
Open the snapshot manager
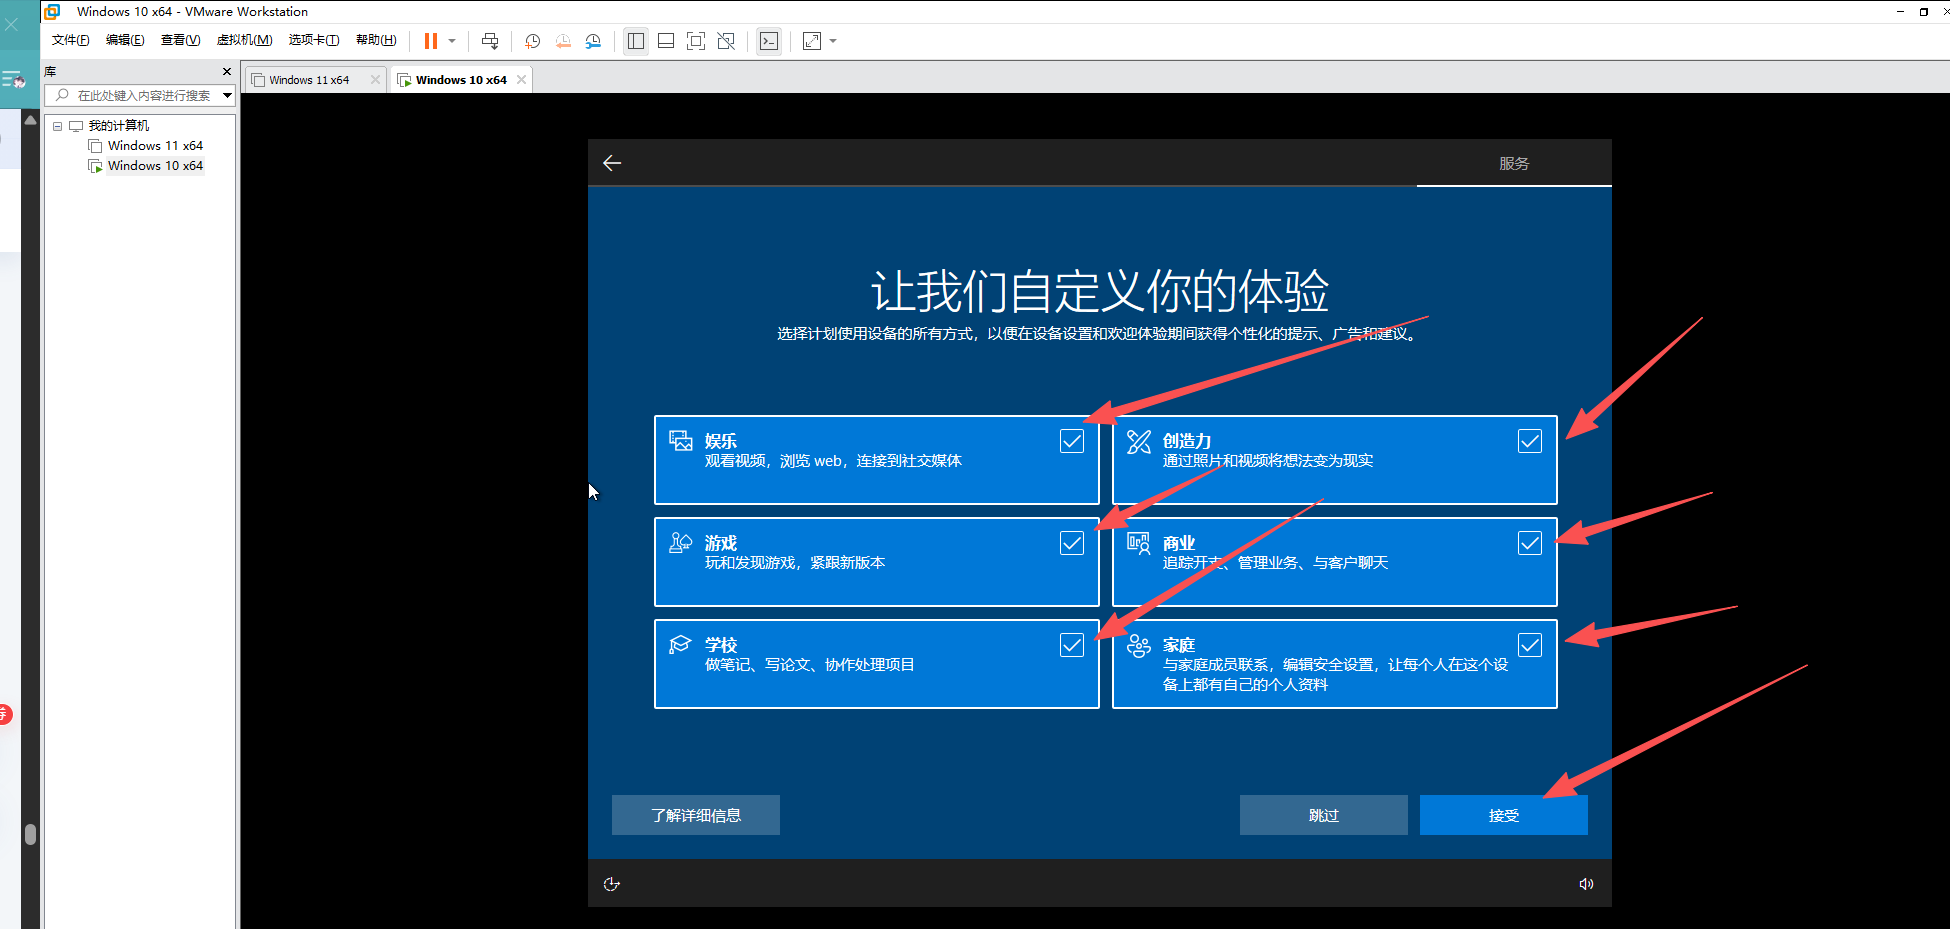(x=593, y=41)
